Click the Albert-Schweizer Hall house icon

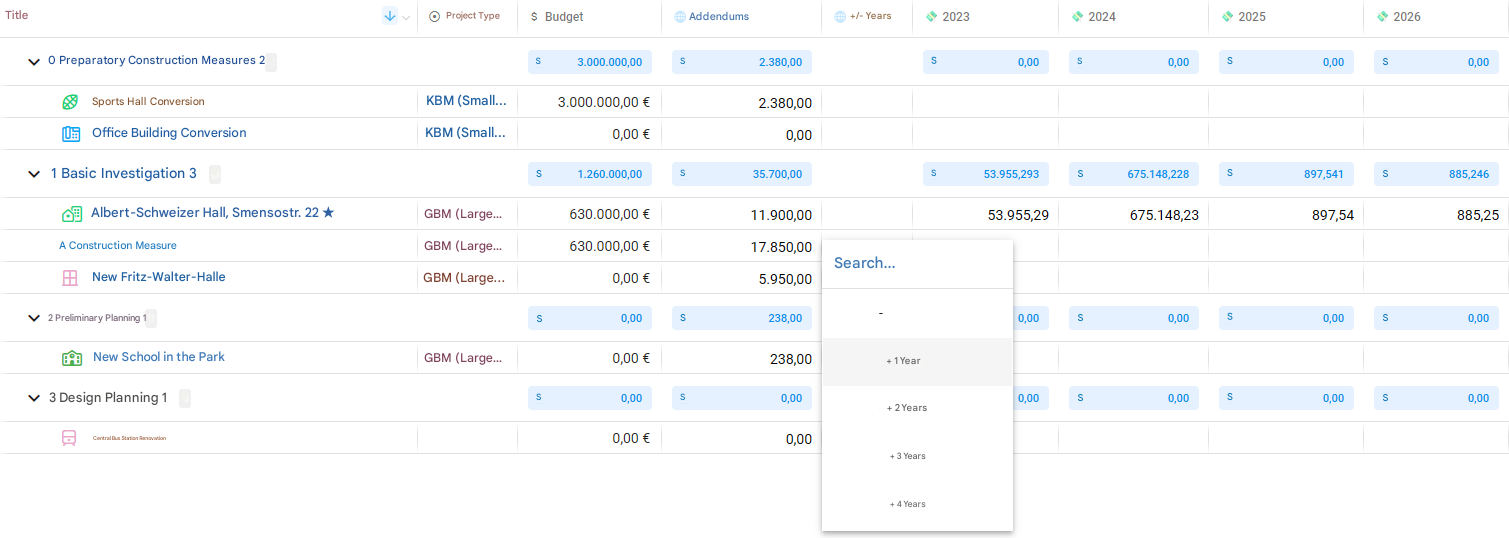71,214
